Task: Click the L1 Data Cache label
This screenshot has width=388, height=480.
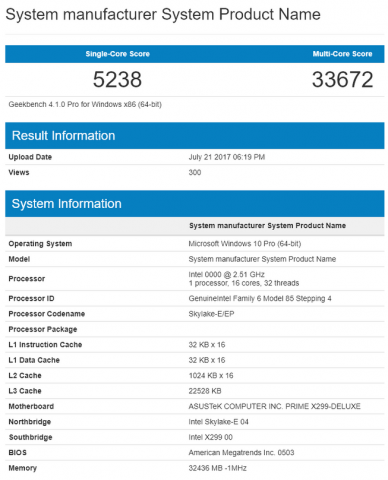Action: click(34, 360)
